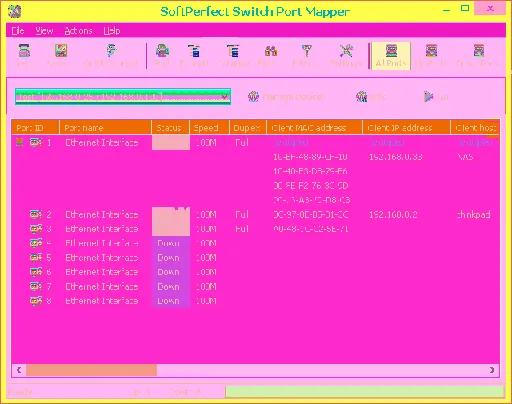The height and width of the screenshot is (404, 512).
Task: Open the File menu
Action: 18,31
